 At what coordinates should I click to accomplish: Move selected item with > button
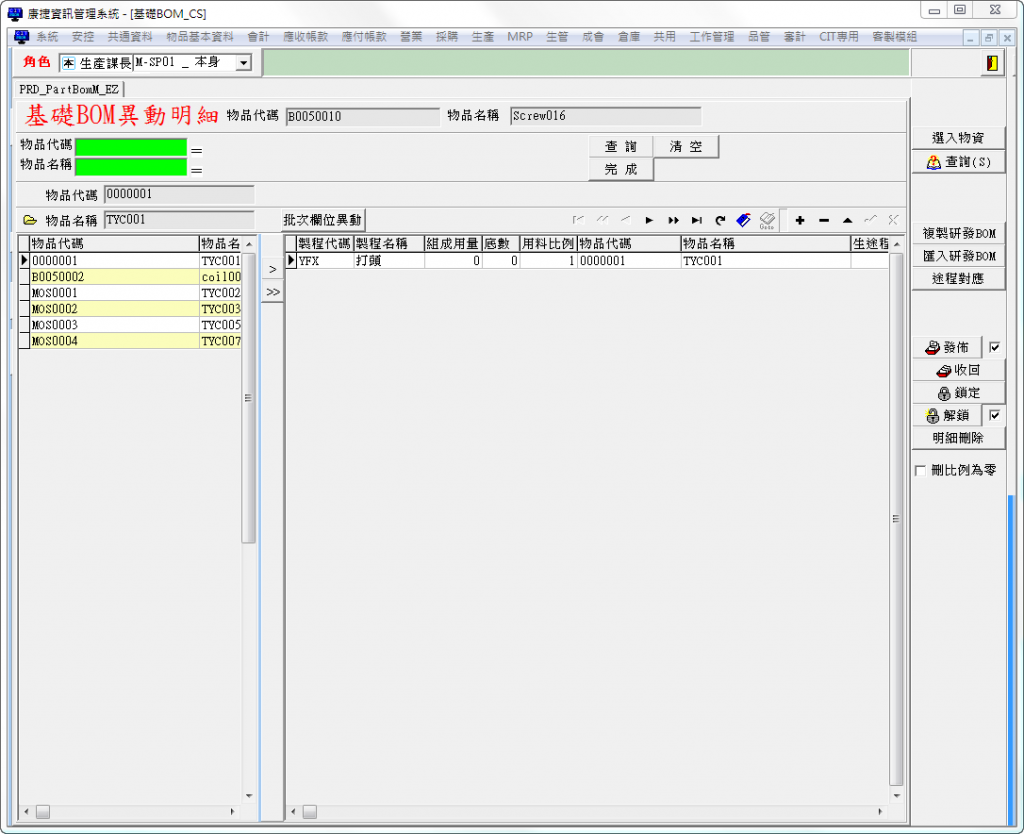[272, 270]
